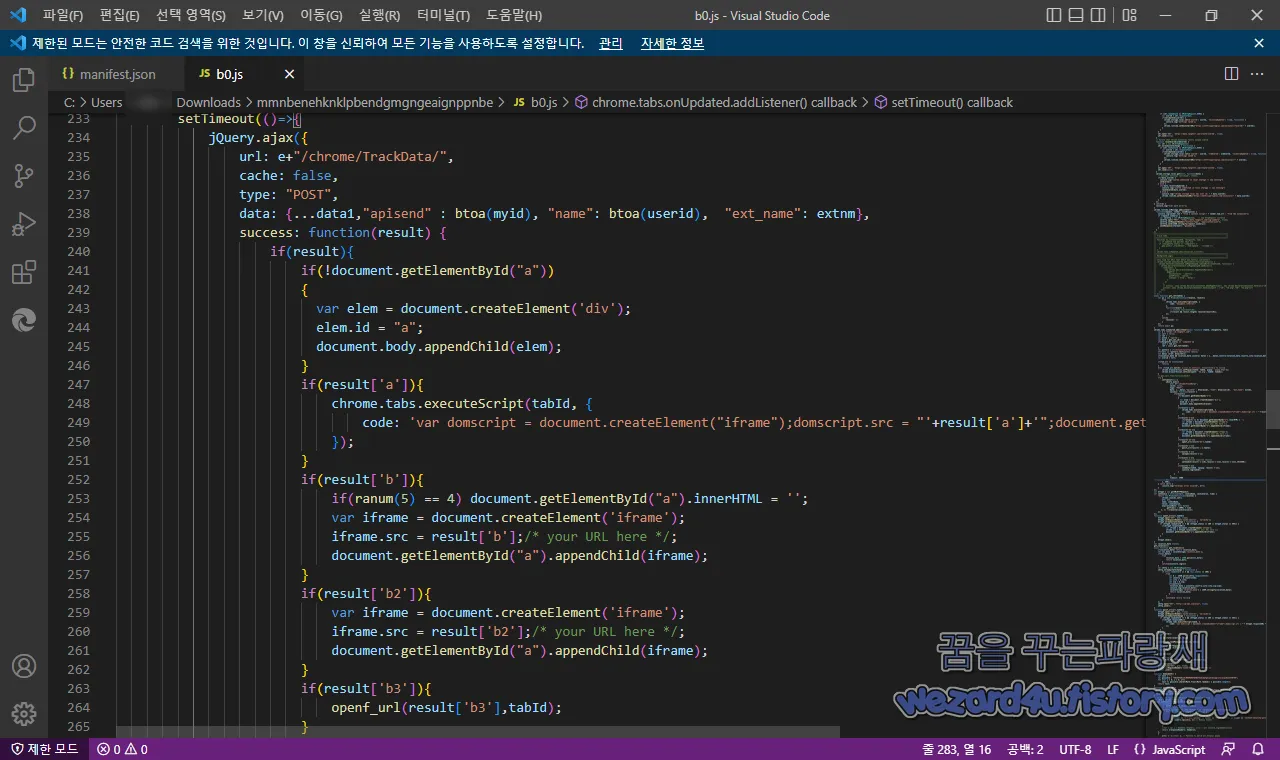1280x760 pixels.
Task: Click the vertical scrollbar thumb of the editor
Action: [1273, 409]
